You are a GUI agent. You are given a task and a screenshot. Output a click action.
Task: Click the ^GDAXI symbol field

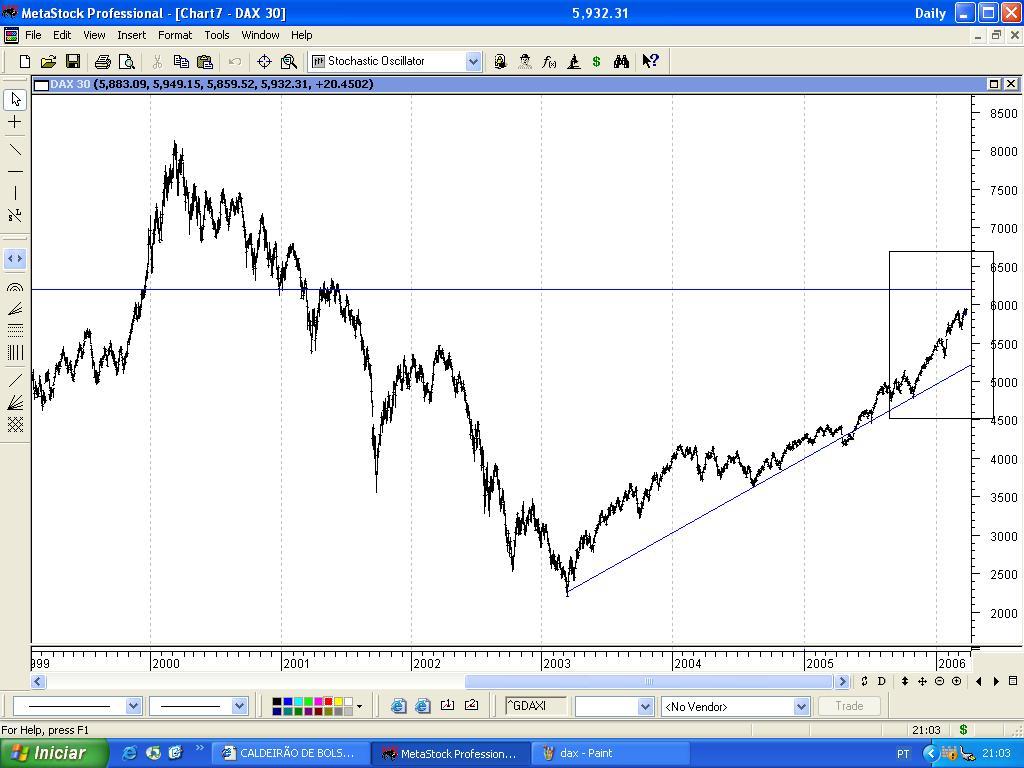pos(536,706)
